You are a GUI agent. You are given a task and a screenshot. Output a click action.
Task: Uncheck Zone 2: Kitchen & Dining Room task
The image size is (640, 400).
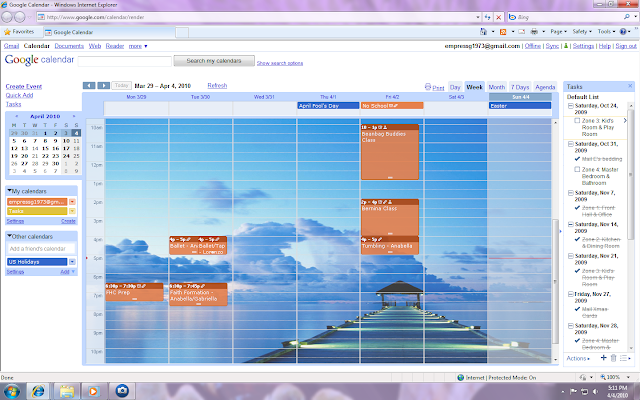tap(577, 239)
